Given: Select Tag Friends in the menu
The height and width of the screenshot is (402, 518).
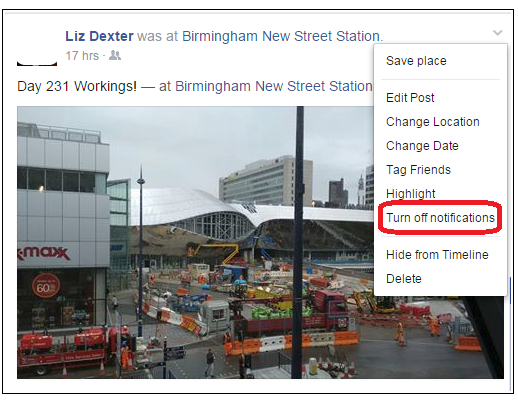Looking at the screenshot, I should (418, 170).
